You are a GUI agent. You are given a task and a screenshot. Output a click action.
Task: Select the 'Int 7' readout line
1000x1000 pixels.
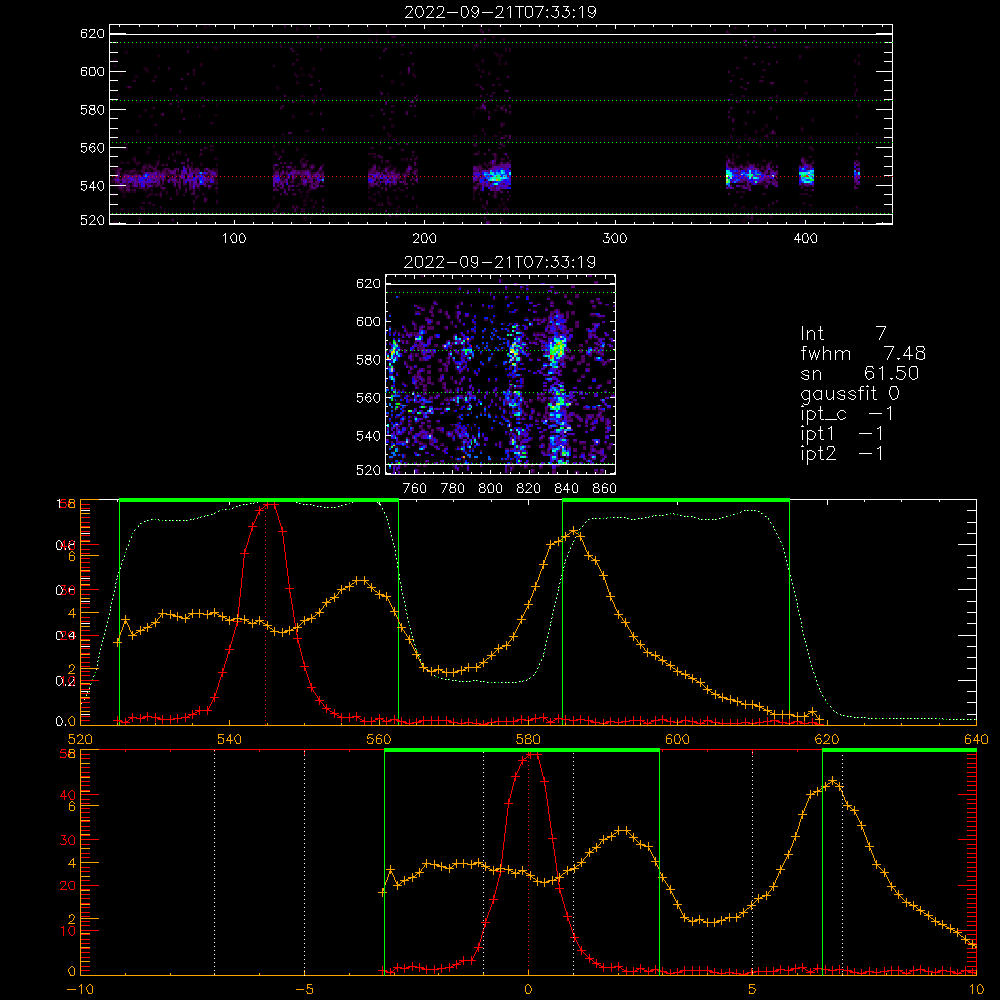(843, 334)
